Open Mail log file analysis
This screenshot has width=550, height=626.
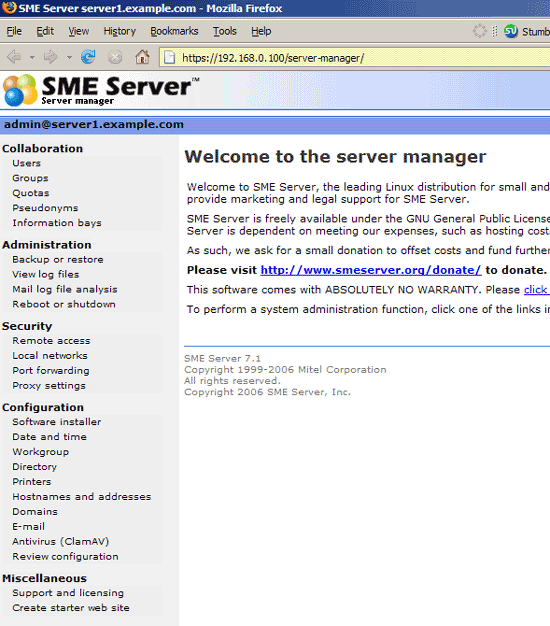tap(65, 289)
